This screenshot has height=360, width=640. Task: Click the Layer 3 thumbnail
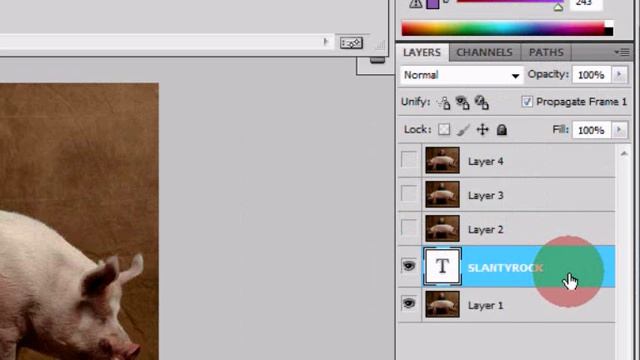(x=442, y=194)
